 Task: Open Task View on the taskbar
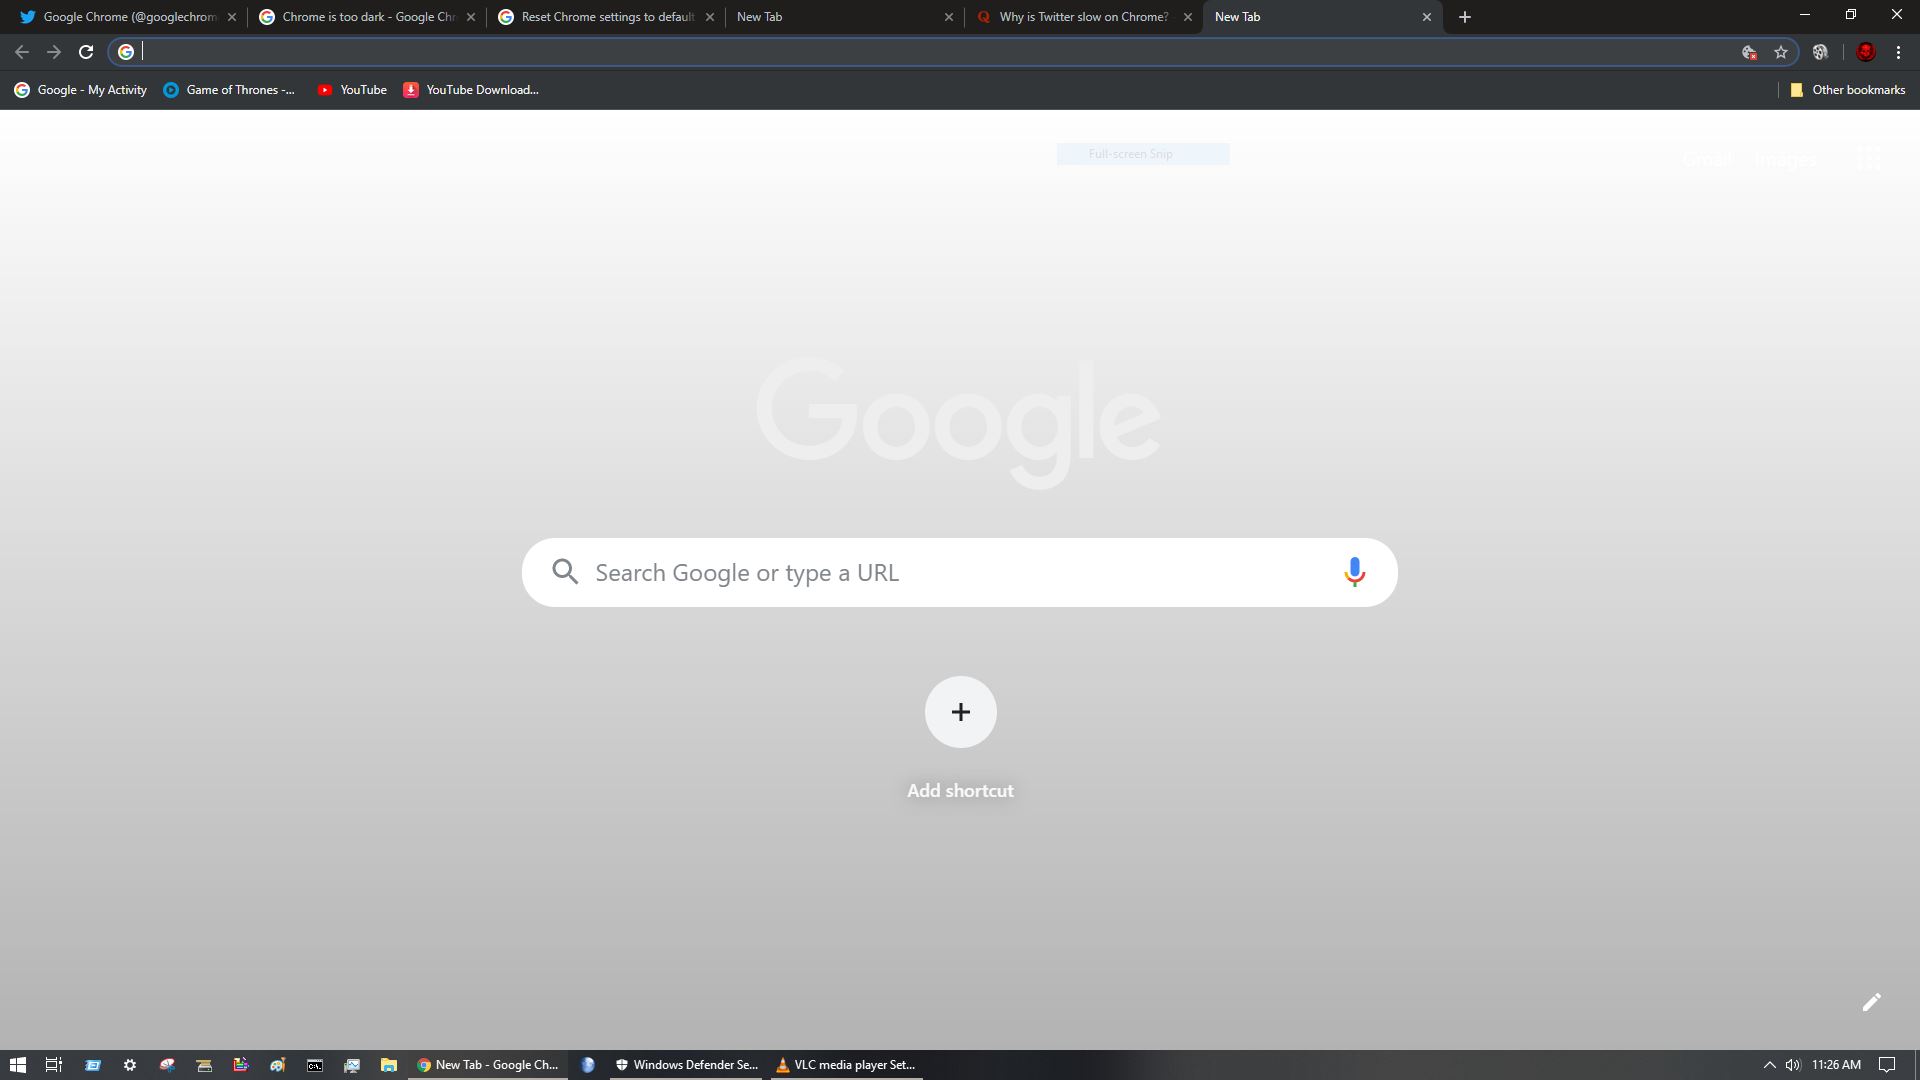pyautogui.click(x=54, y=1065)
